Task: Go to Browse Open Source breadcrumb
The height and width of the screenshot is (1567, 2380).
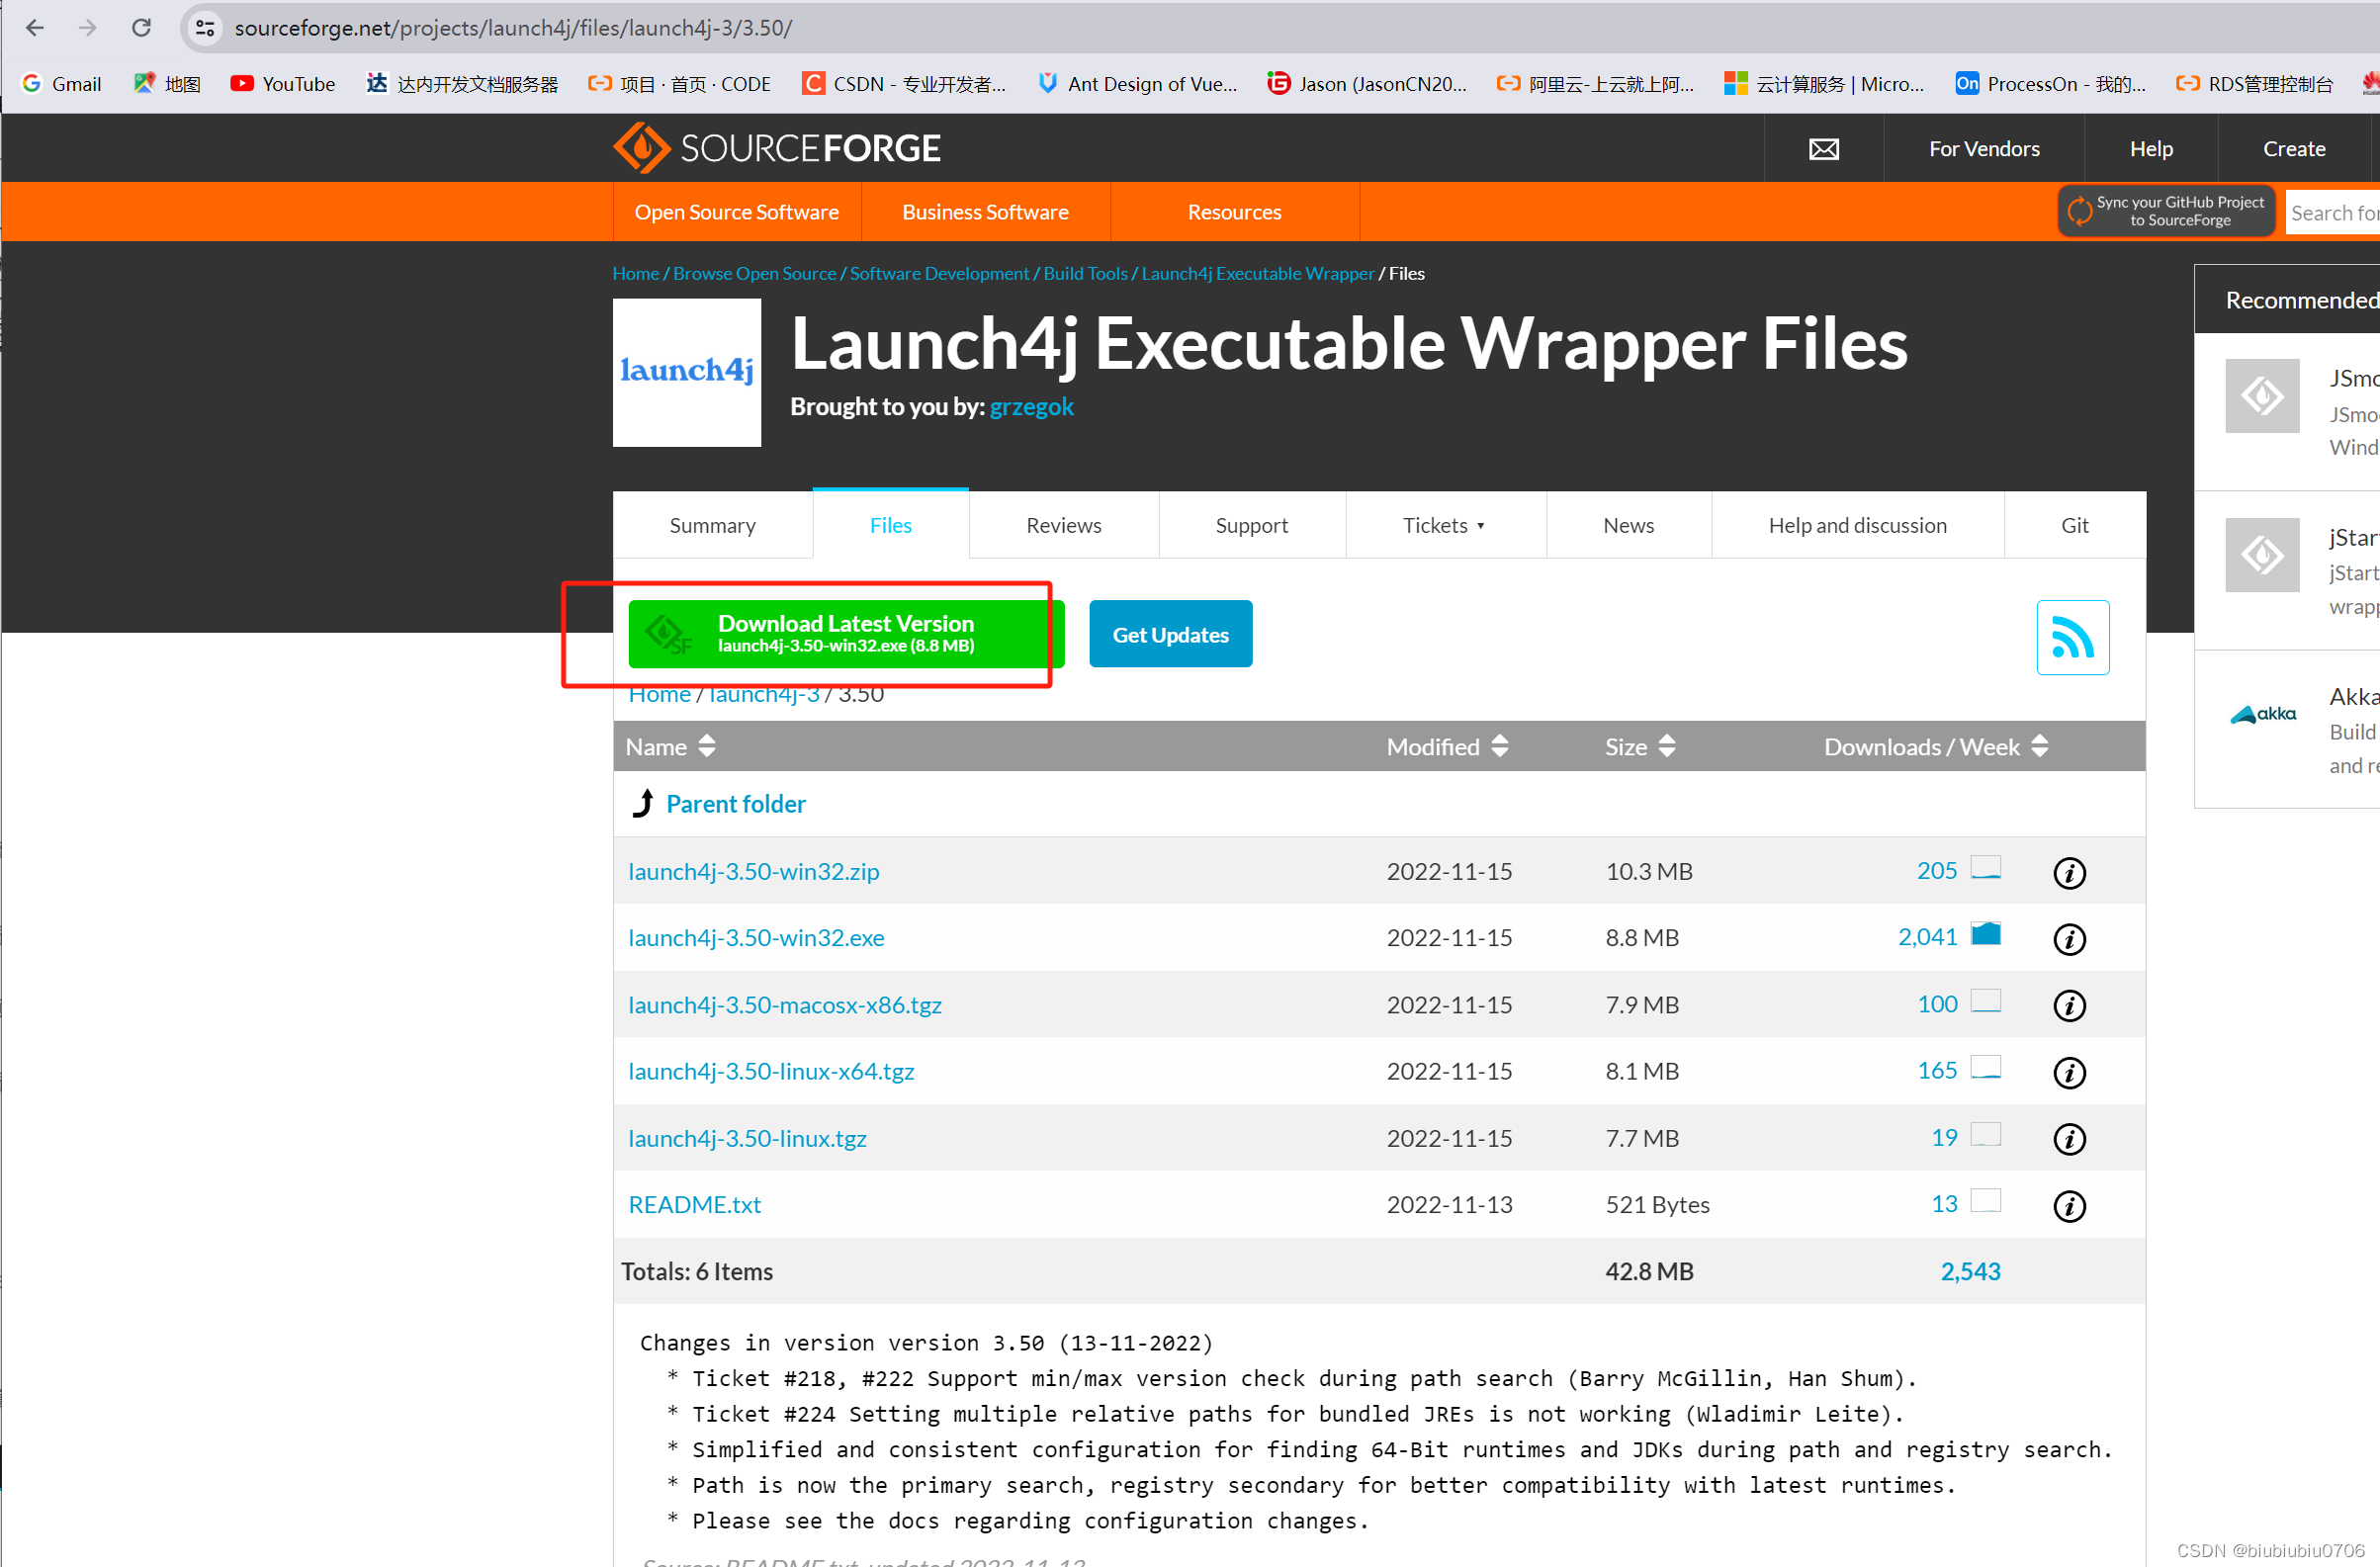Action: coord(754,273)
